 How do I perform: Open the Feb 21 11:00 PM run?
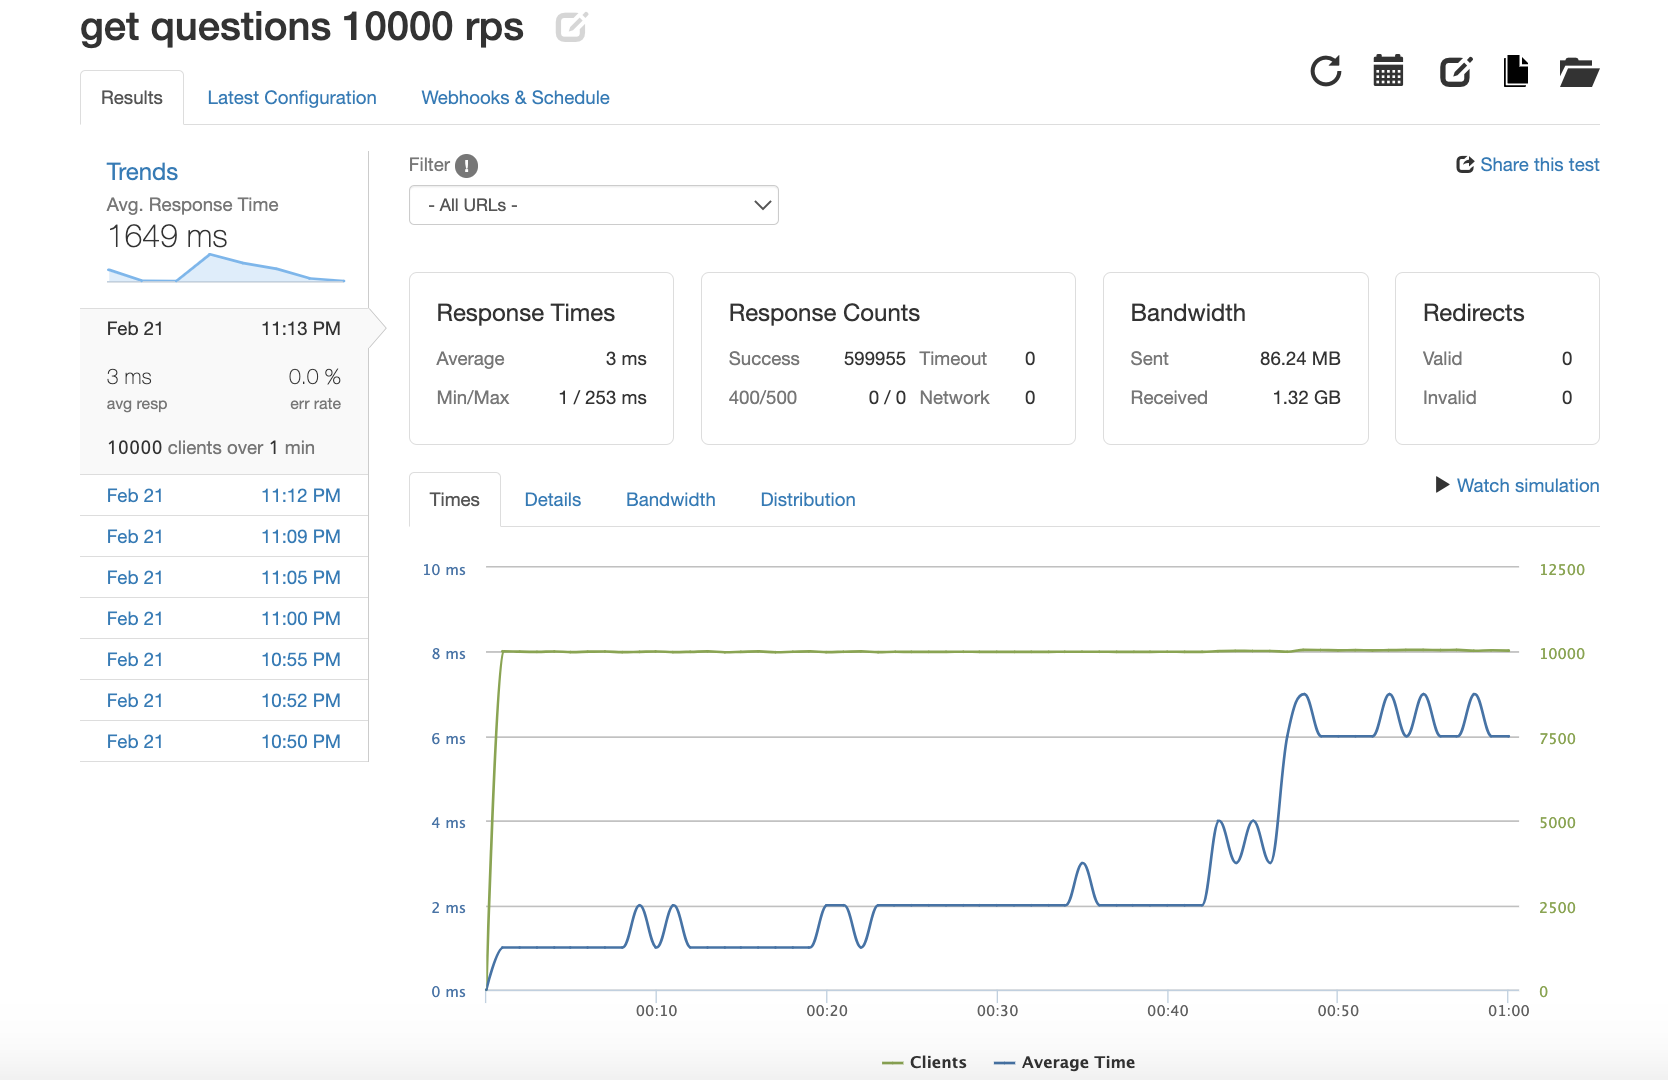coord(224,619)
